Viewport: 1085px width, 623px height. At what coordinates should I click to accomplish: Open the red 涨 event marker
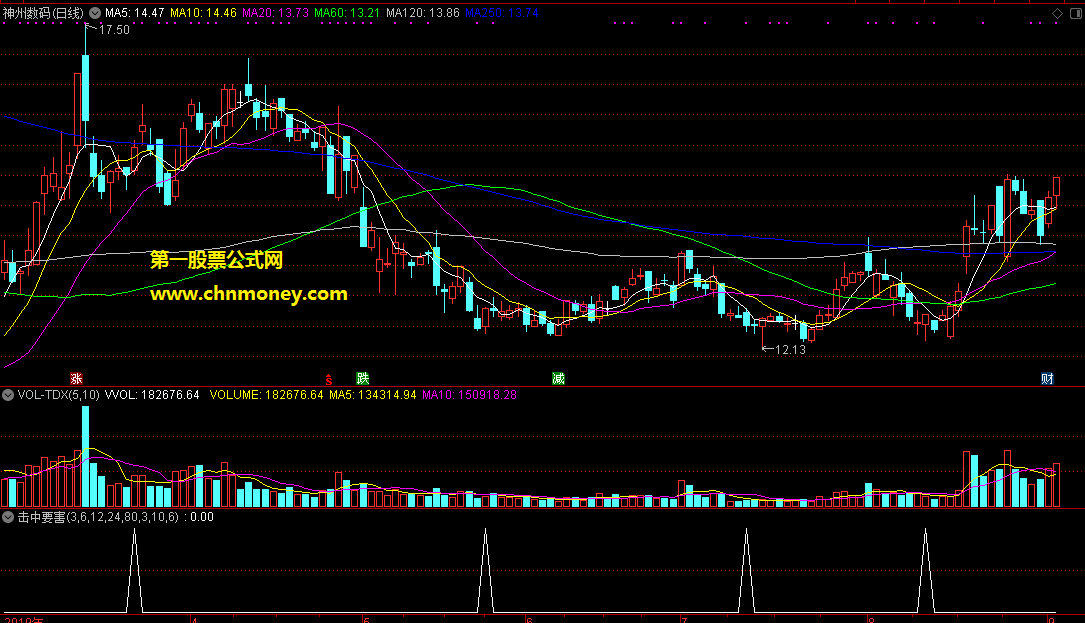pos(76,379)
